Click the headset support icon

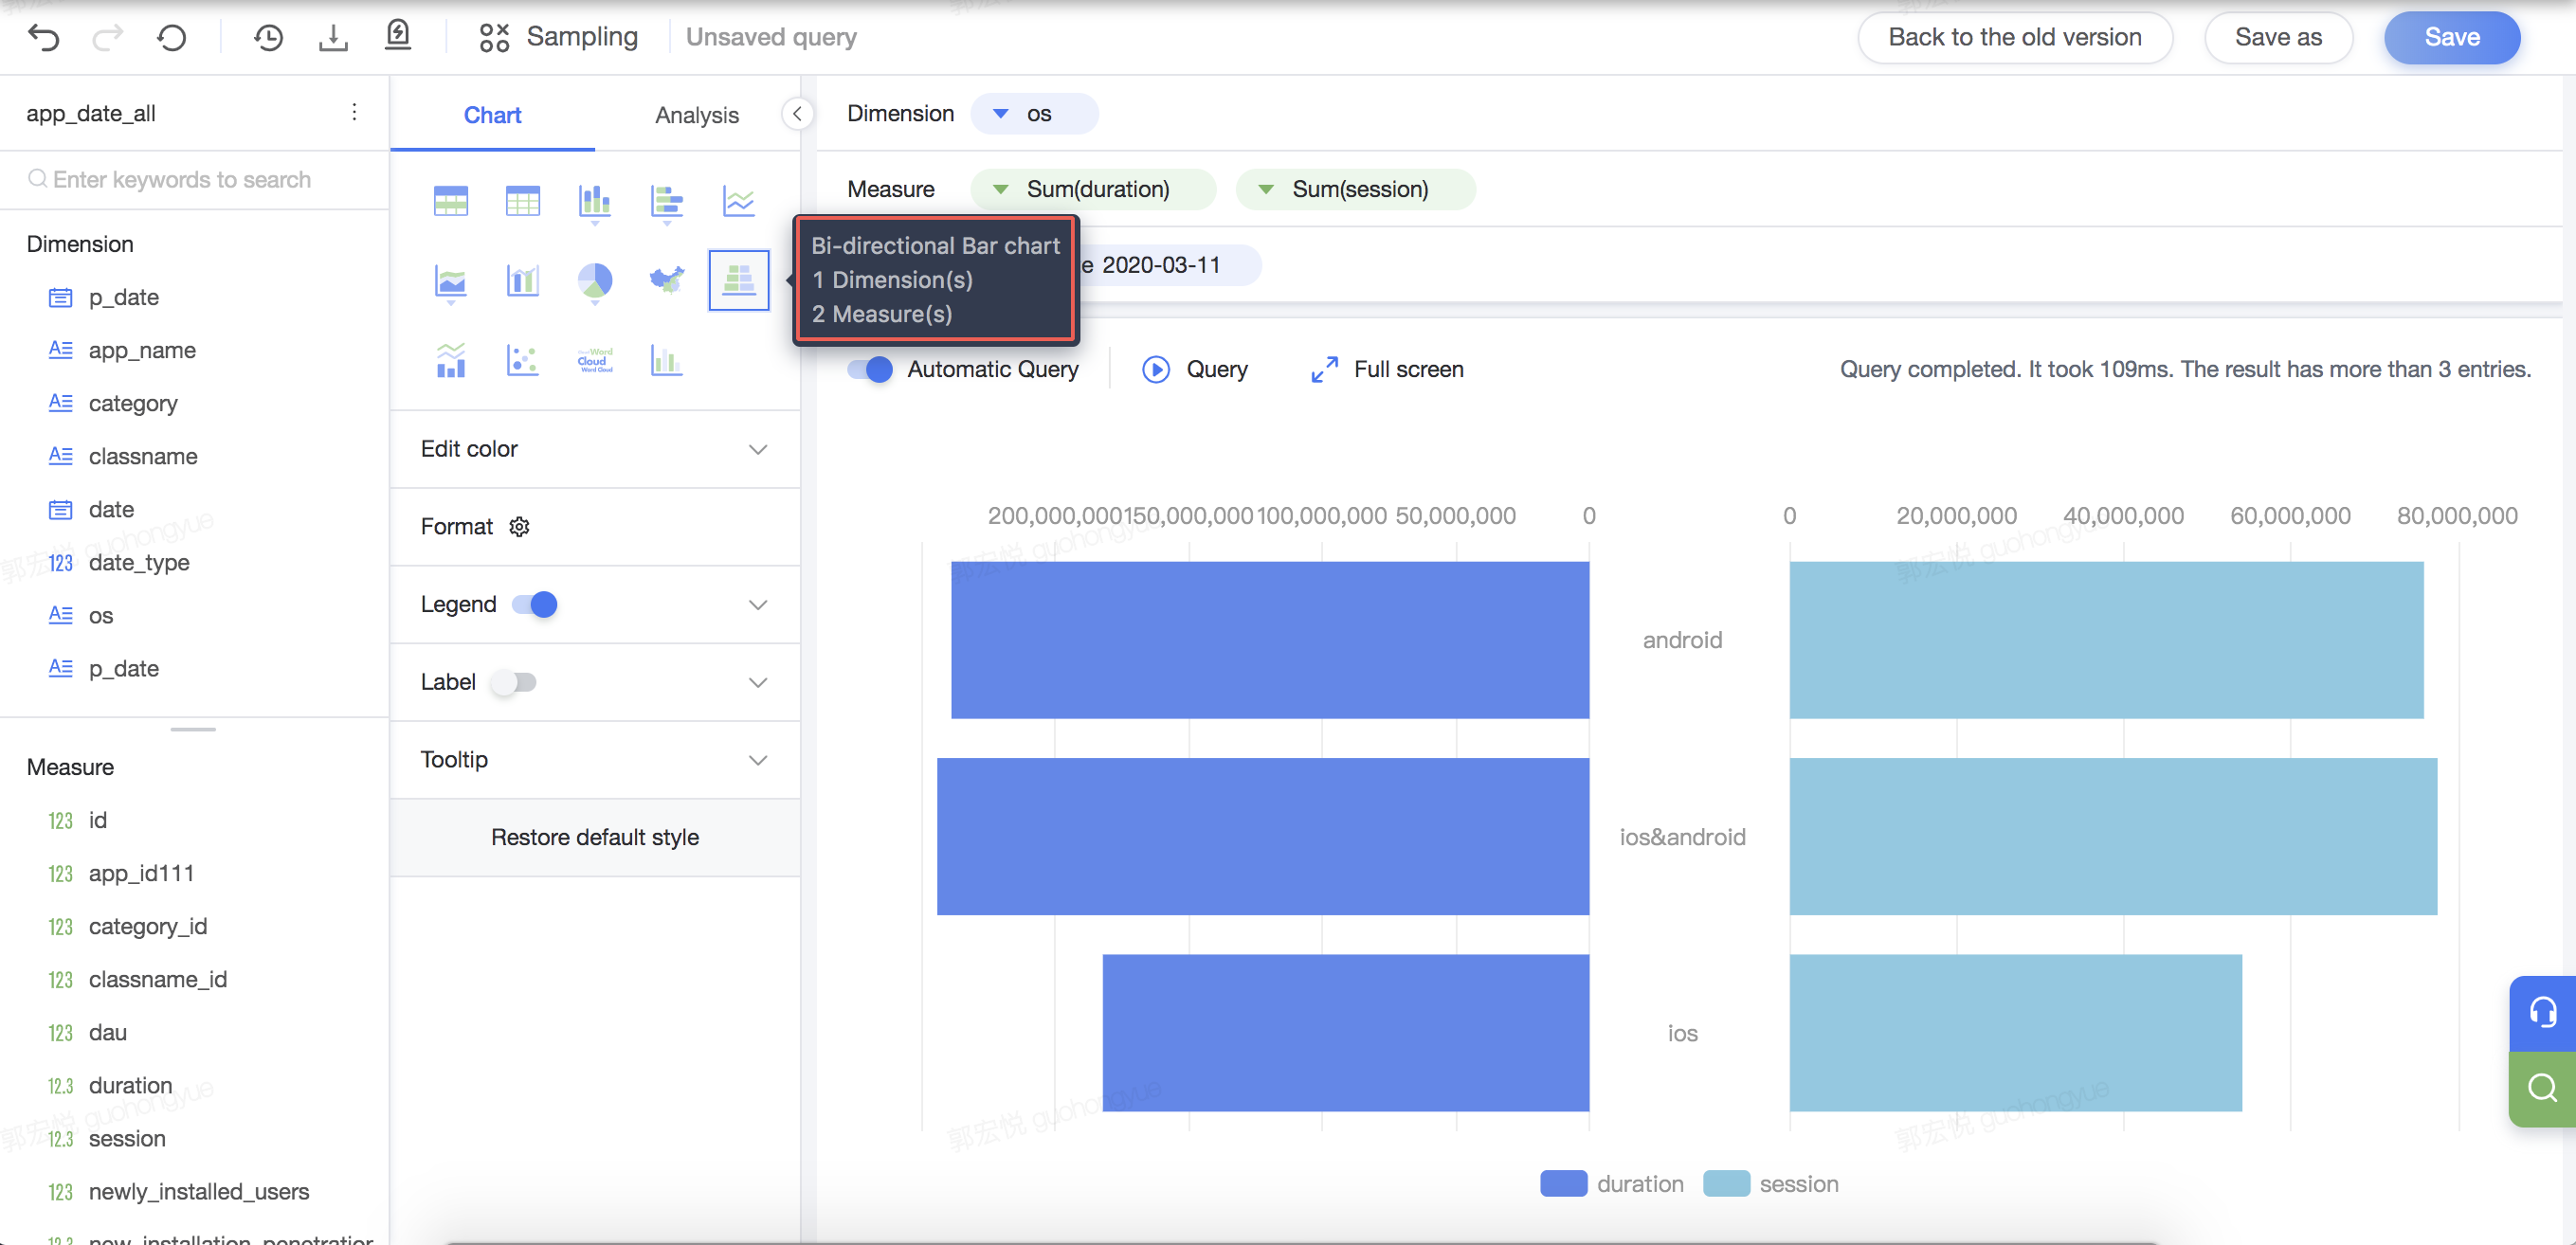pyautogui.click(x=2542, y=1012)
